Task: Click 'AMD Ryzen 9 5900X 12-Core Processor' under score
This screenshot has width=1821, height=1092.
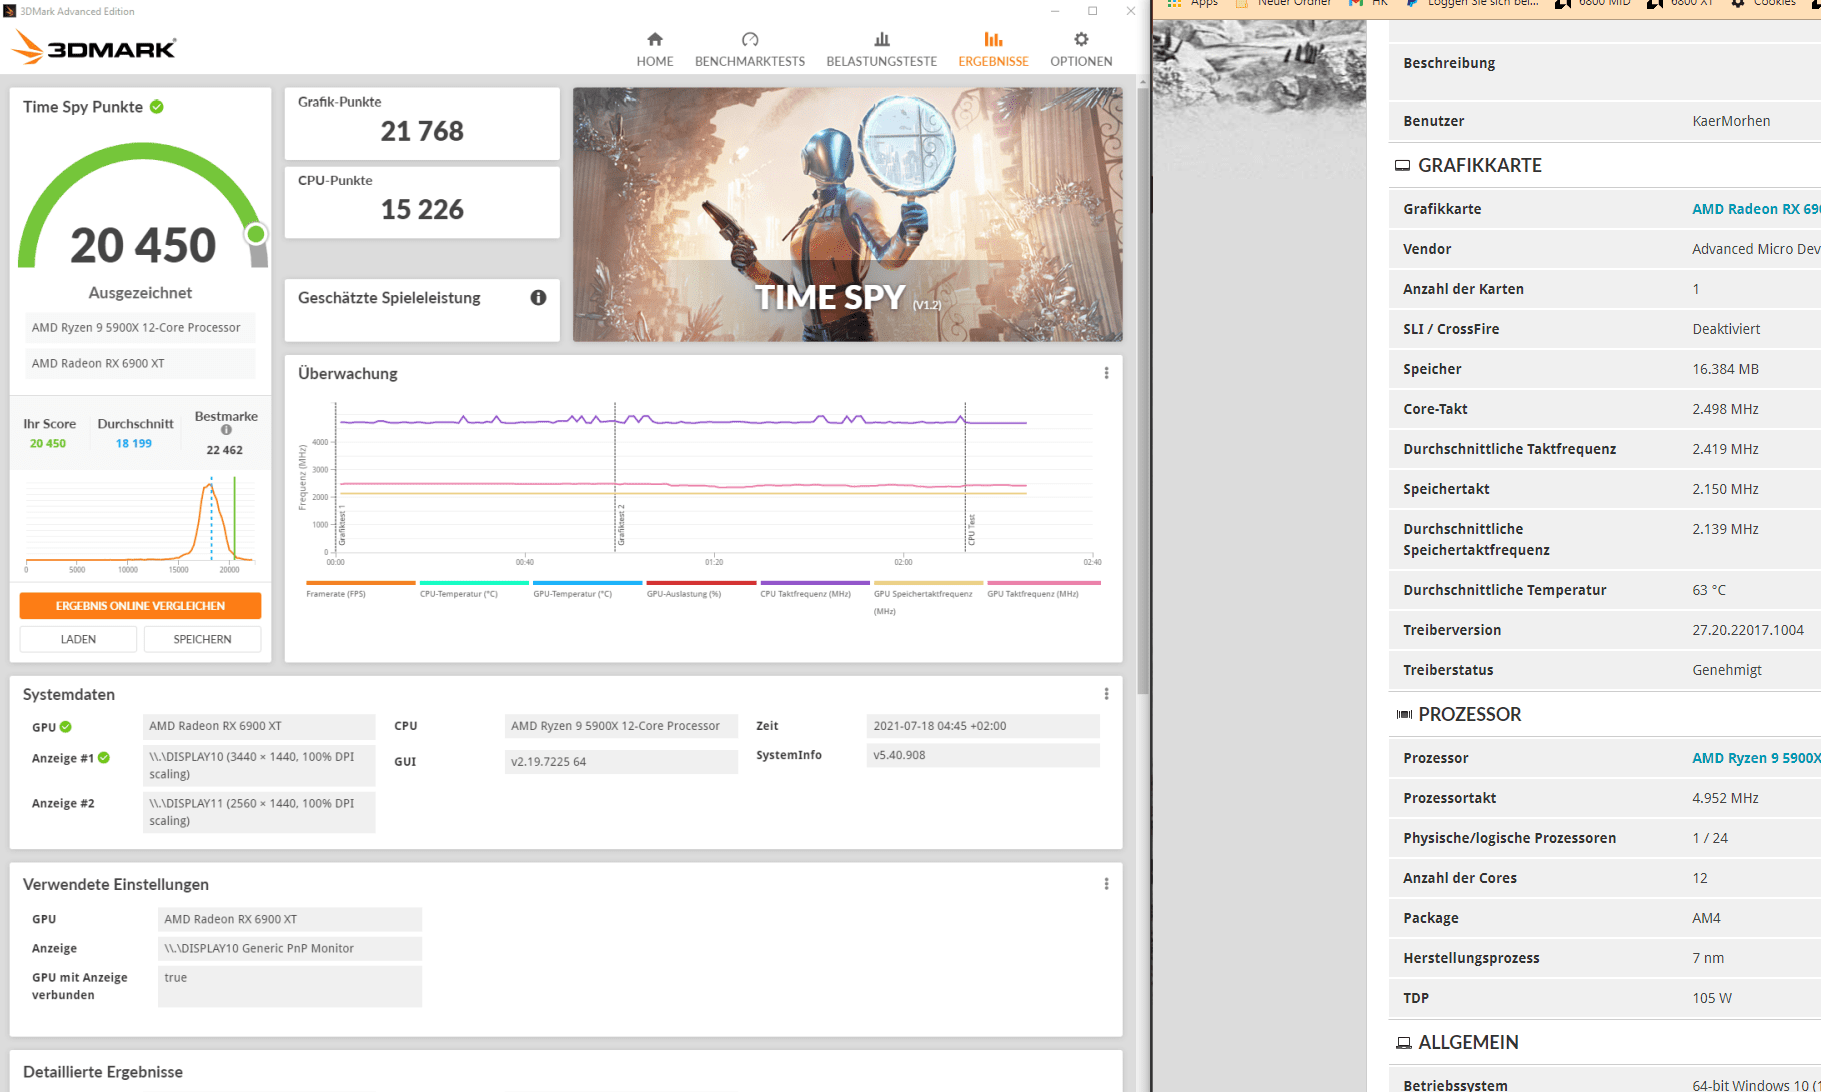Action: pos(140,328)
